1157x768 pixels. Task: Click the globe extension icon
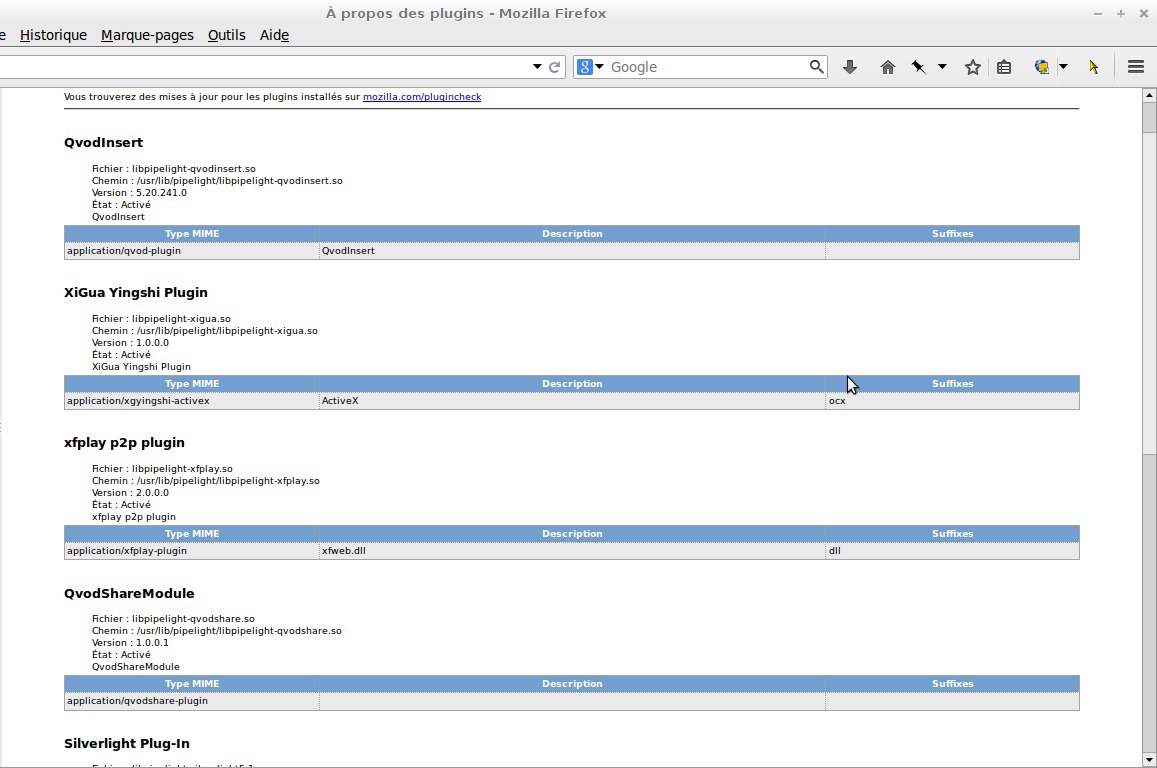pos(1042,67)
